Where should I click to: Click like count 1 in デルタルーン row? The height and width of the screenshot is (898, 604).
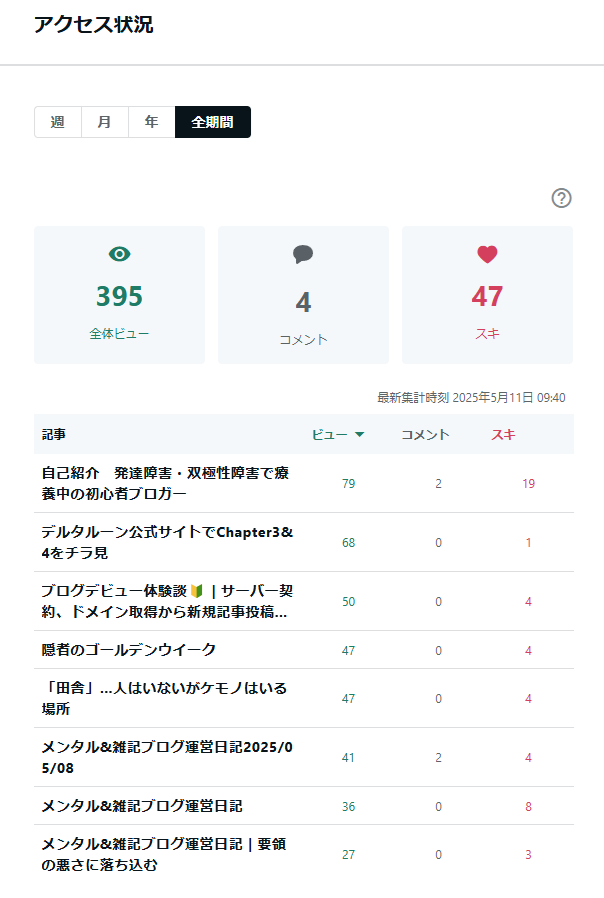click(528, 543)
